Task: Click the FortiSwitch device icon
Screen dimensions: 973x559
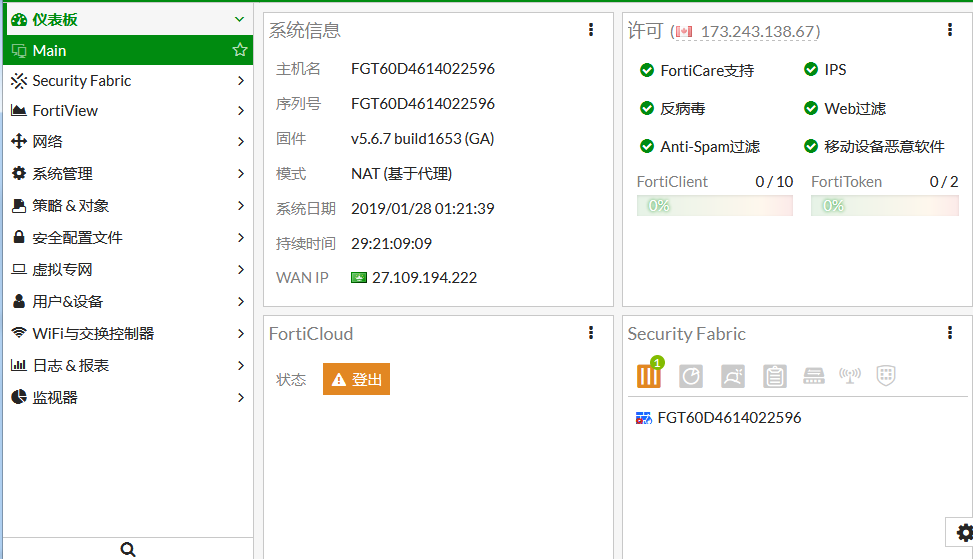Action: coord(814,376)
